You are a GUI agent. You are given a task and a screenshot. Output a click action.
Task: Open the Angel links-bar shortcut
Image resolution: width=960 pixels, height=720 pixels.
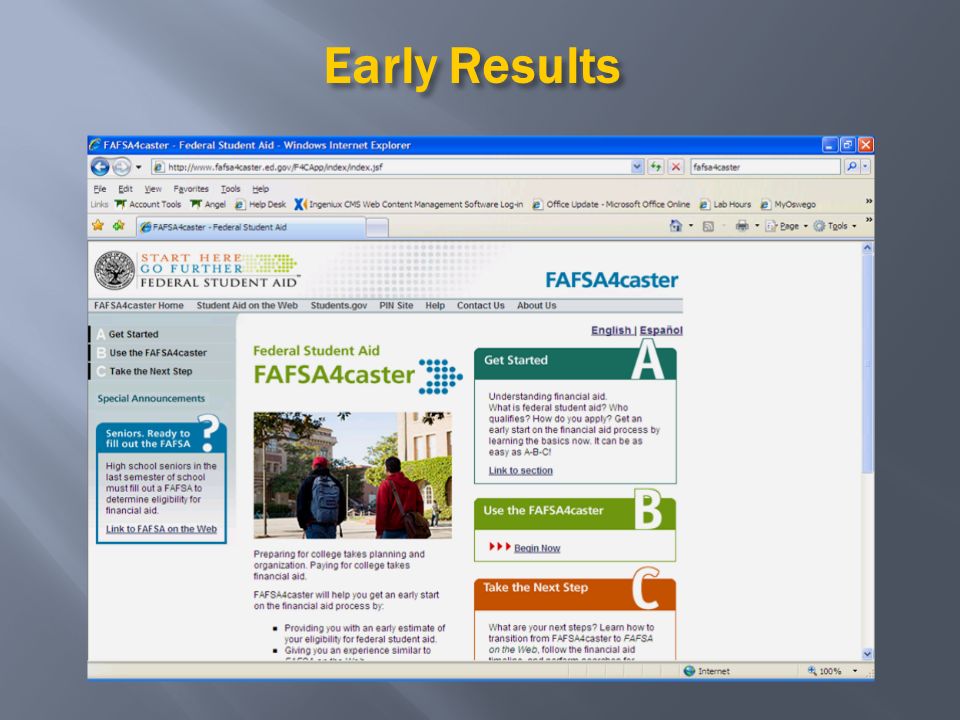pos(208,204)
